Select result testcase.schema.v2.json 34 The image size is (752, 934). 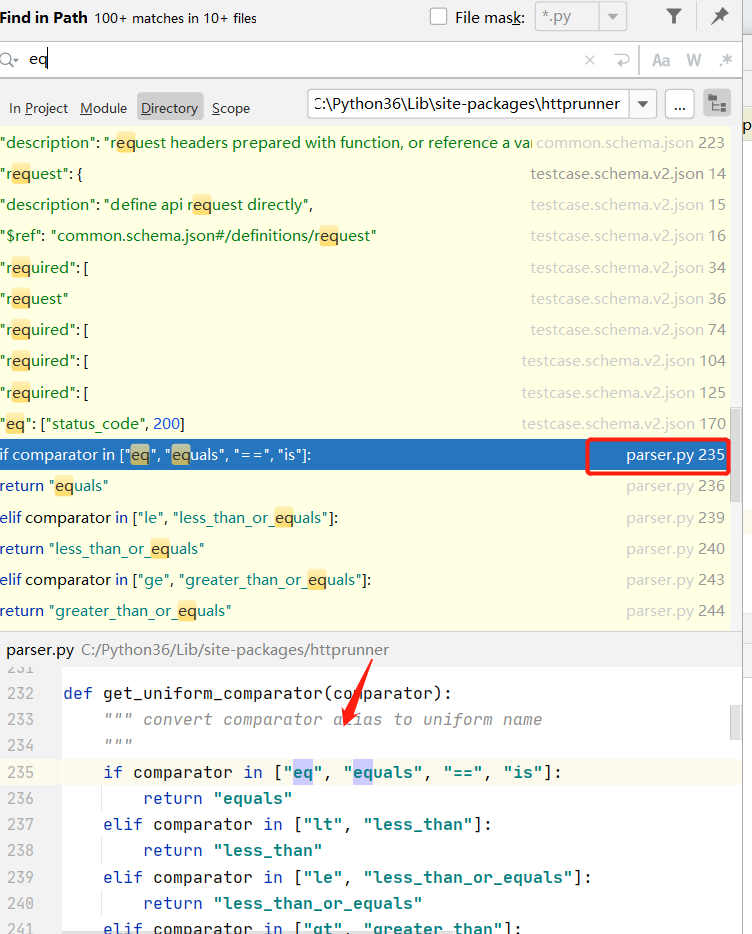click(365, 267)
